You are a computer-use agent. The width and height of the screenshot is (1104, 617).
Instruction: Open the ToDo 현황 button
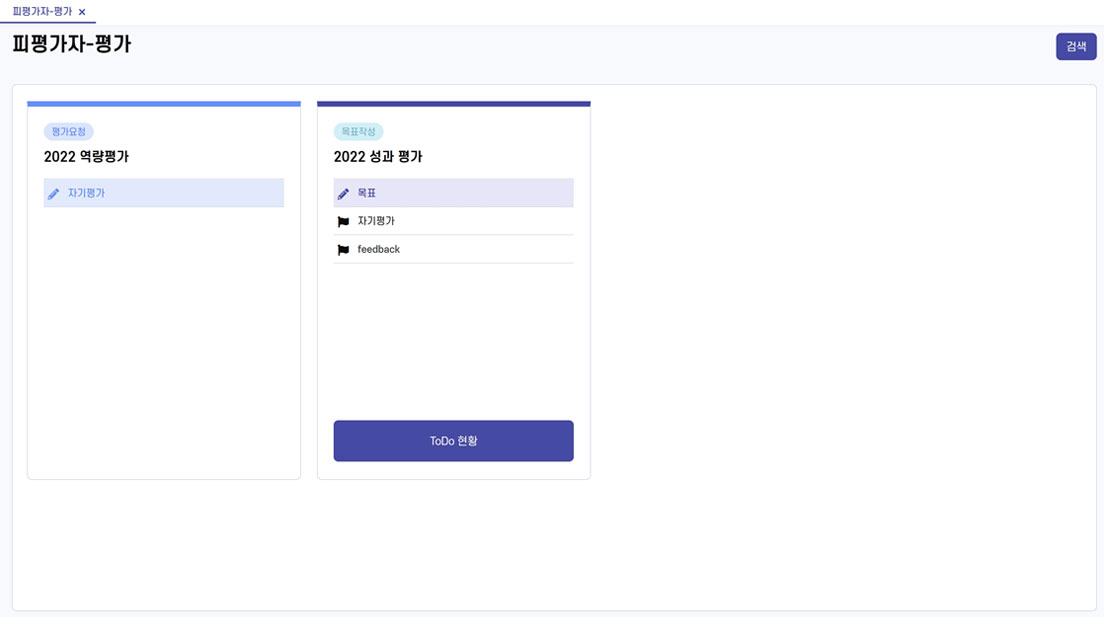[x=453, y=441]
